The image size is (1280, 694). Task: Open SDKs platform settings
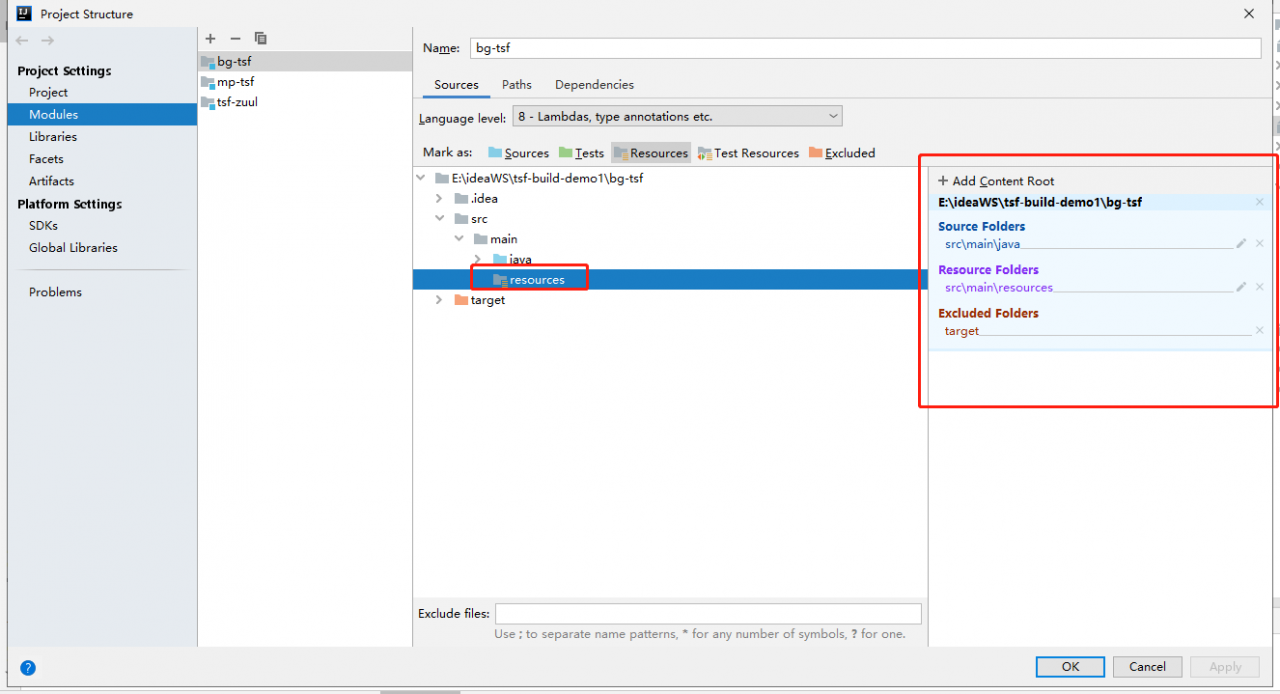point(43,226)
